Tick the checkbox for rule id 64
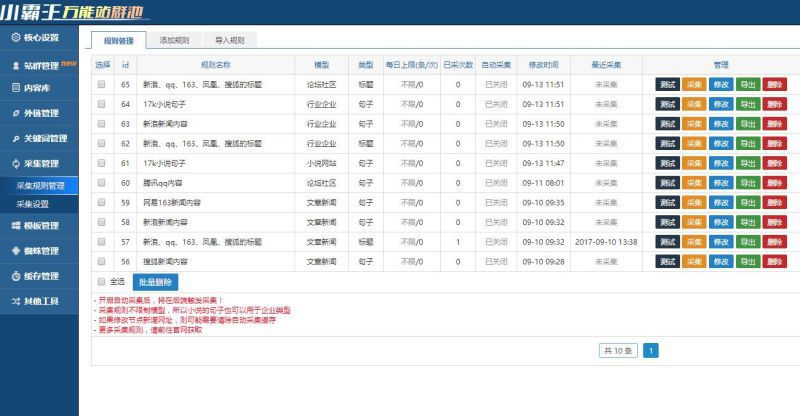800x416 pixels. tap(102, 104)
